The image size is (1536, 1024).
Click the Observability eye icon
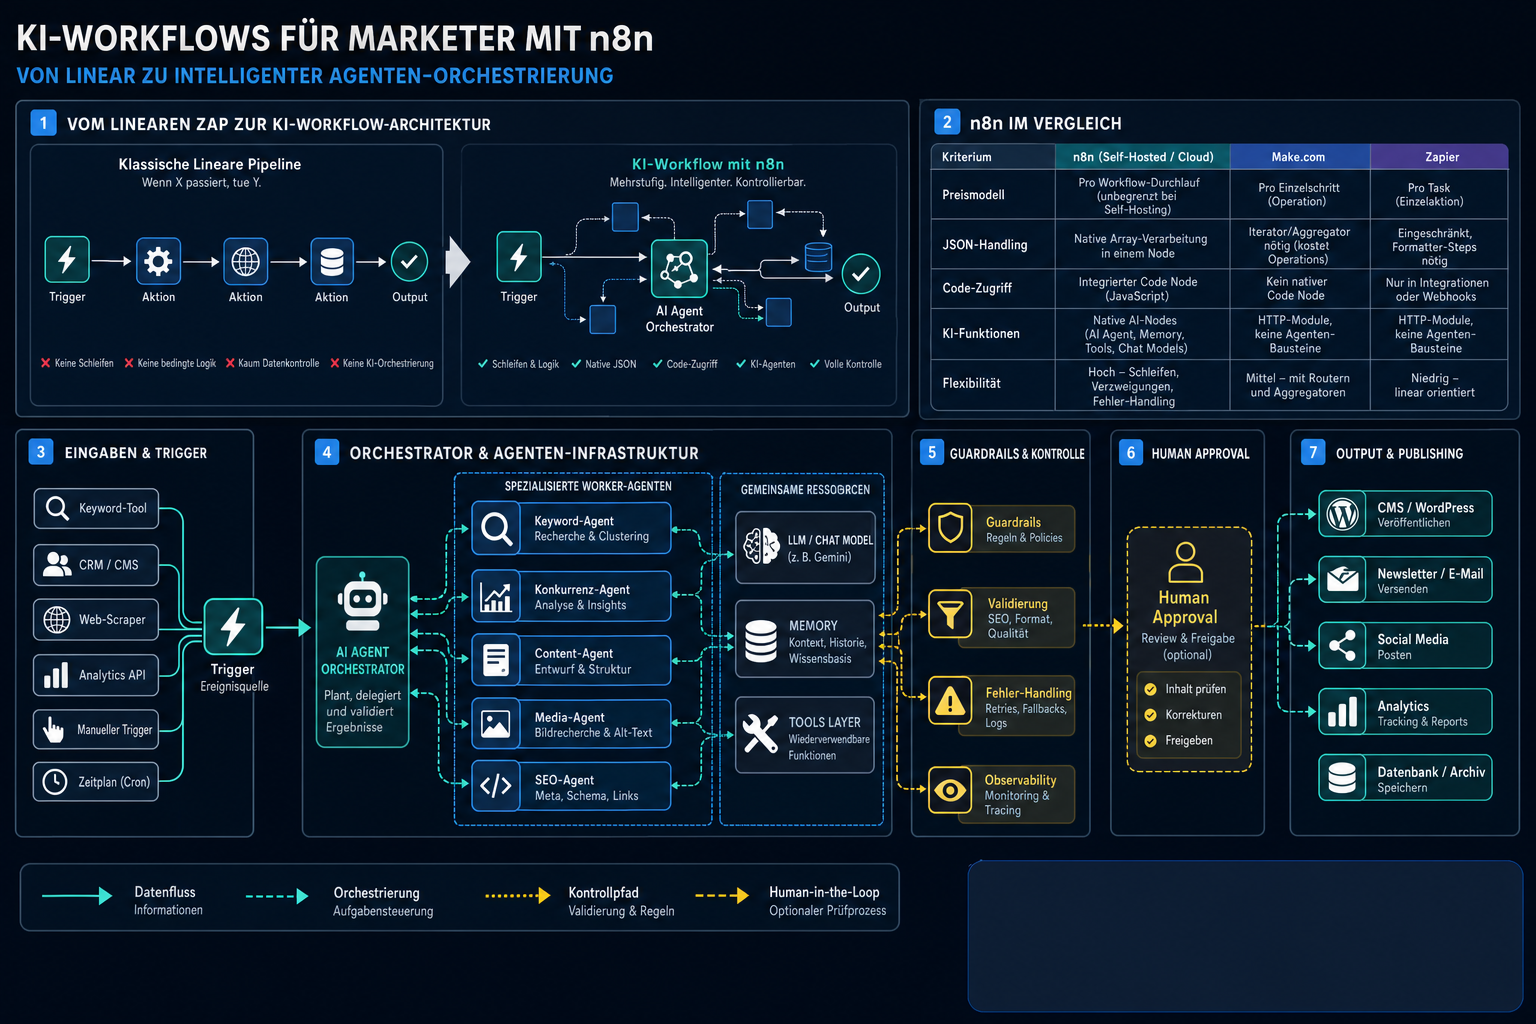(950, 791)
